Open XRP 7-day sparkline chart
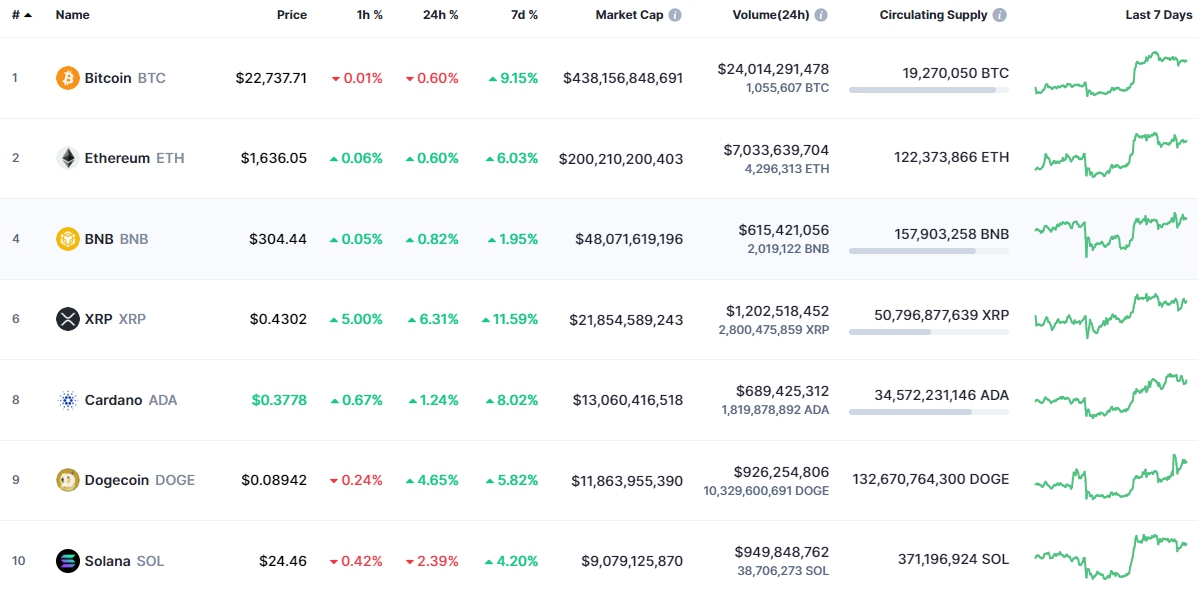Screen dimensions: 1198x597 pos(1111,315)
